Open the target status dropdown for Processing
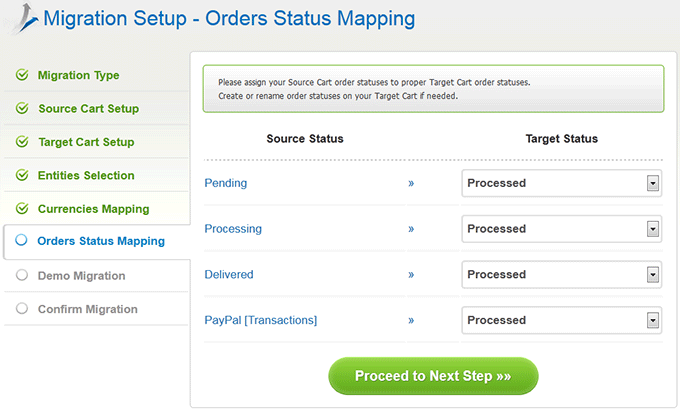This screenshot has width=680, height=410. click(562, 229)
